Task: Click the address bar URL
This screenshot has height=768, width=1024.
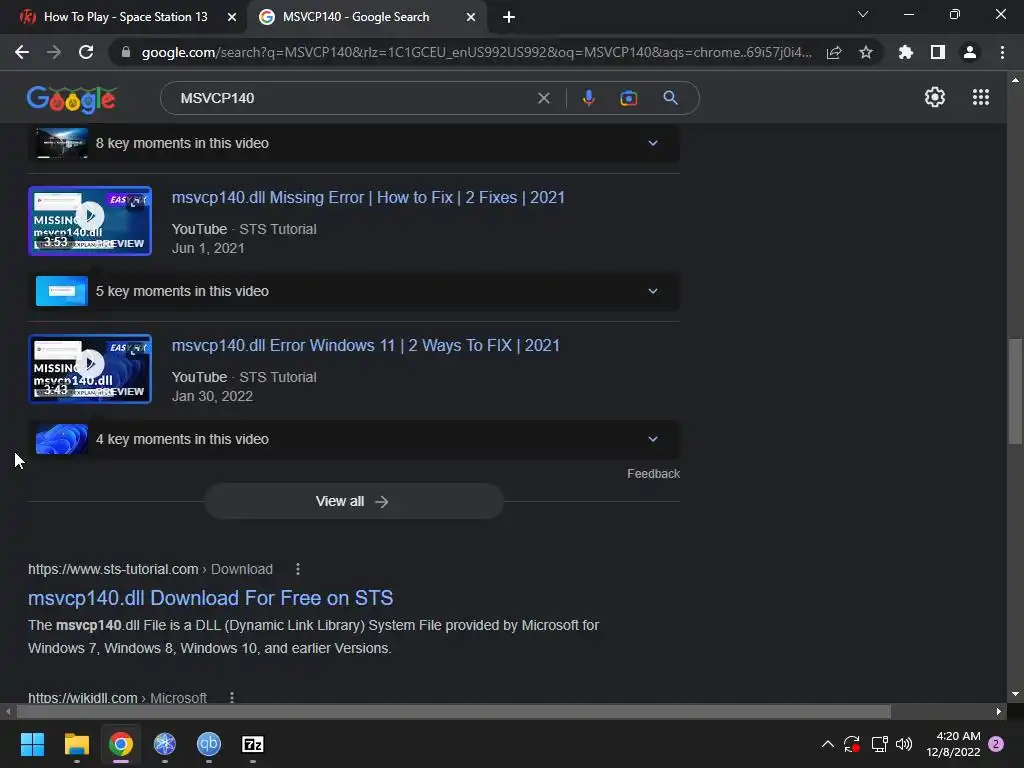Action: 477,52
